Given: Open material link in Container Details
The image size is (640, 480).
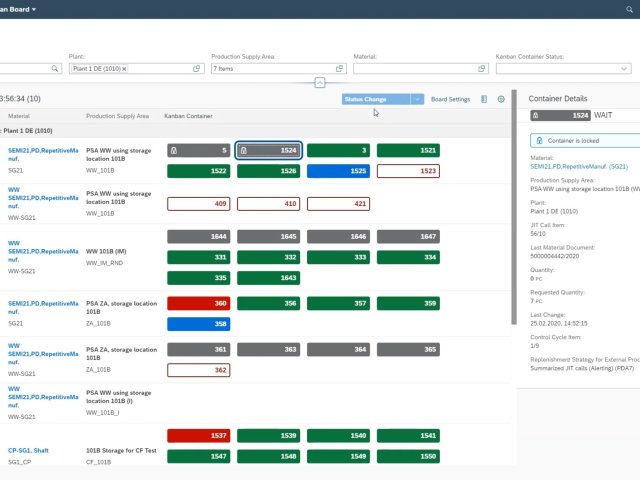Looking at the screenshot, I should pos(579,166).
